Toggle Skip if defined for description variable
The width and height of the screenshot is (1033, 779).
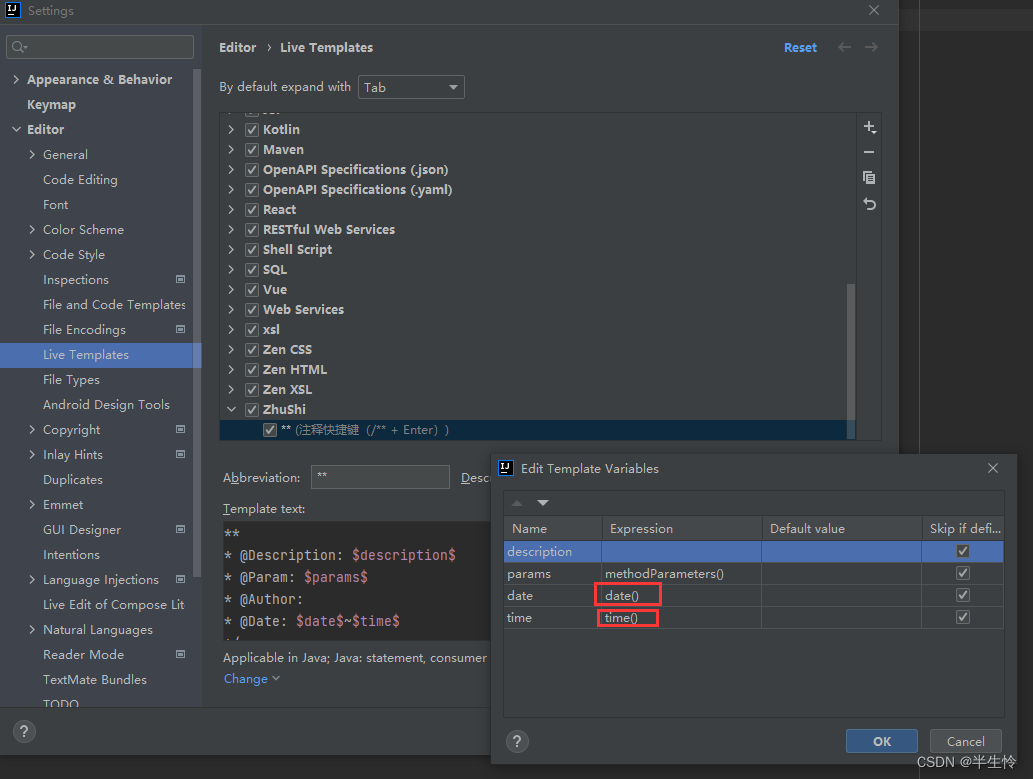tap(963, 551)
